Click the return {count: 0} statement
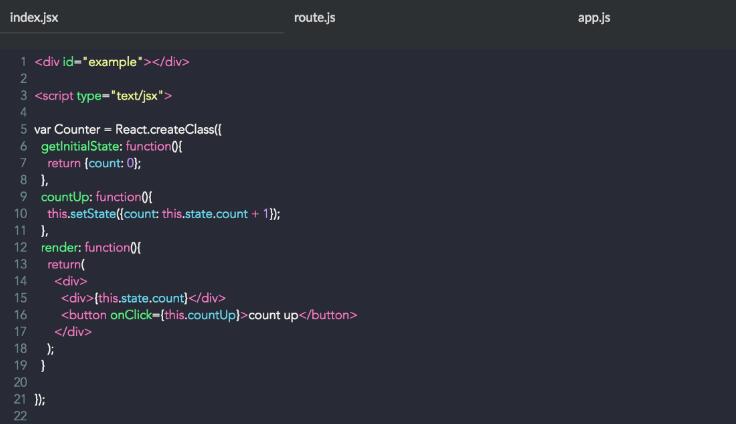The width and height of the screenshot is (736, 424). coord(94,163)
